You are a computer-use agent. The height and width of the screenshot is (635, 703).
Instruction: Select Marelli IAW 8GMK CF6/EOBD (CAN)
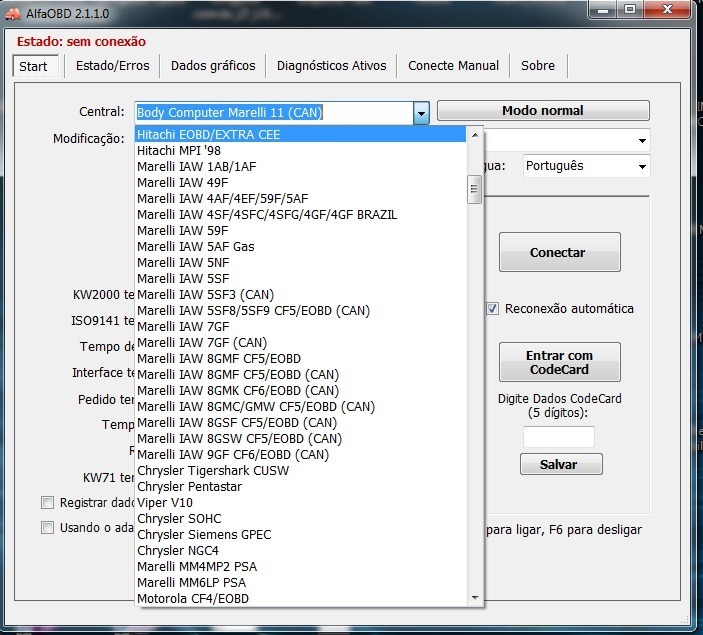300,391
